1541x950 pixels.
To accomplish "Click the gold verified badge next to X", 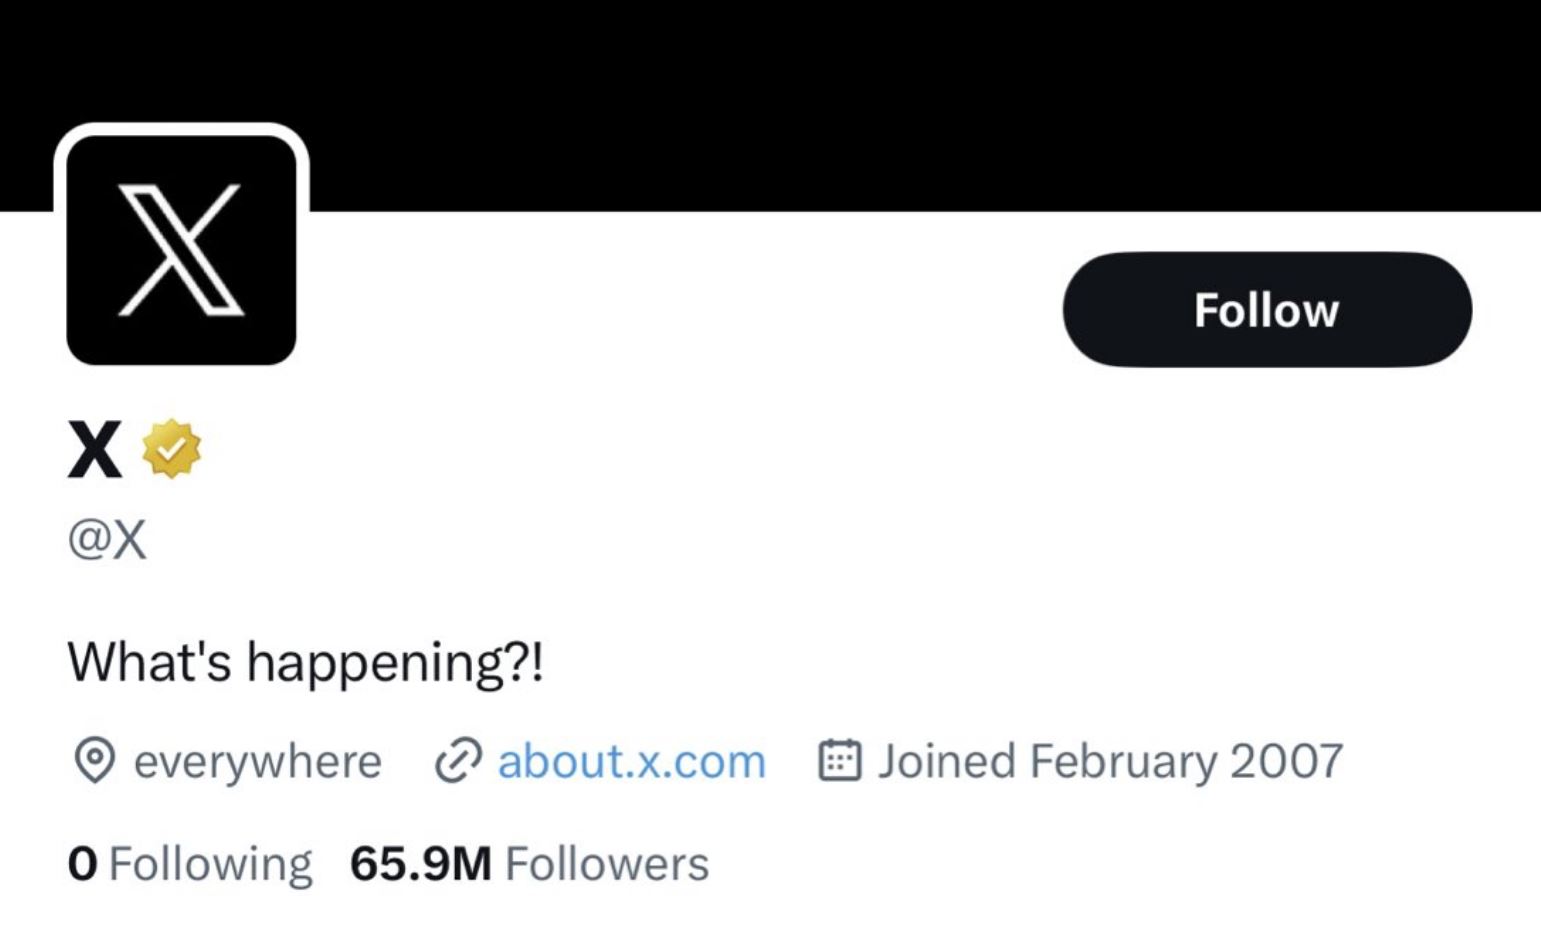I will (170, 449).
